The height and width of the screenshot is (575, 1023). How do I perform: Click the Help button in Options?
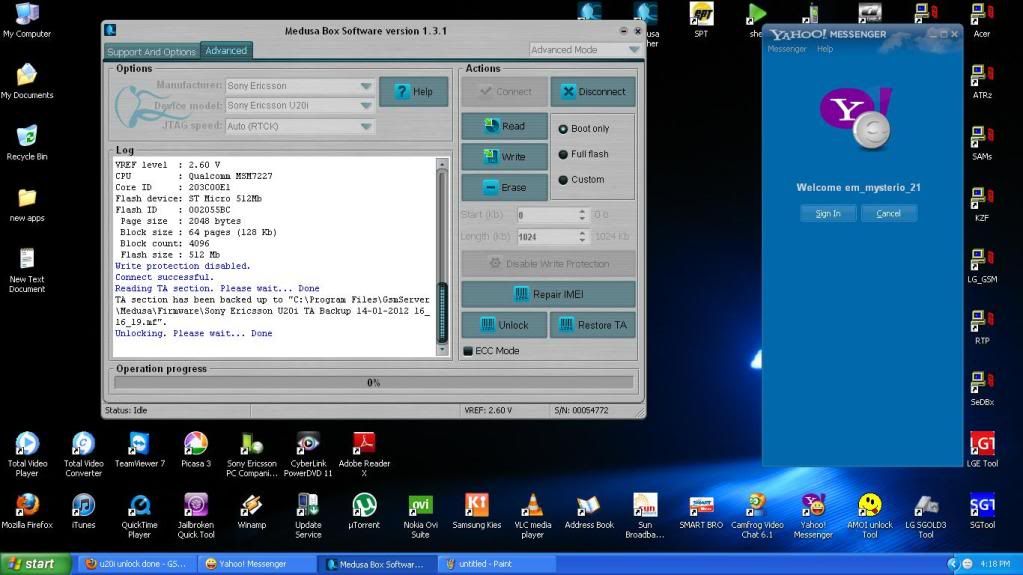414,91
